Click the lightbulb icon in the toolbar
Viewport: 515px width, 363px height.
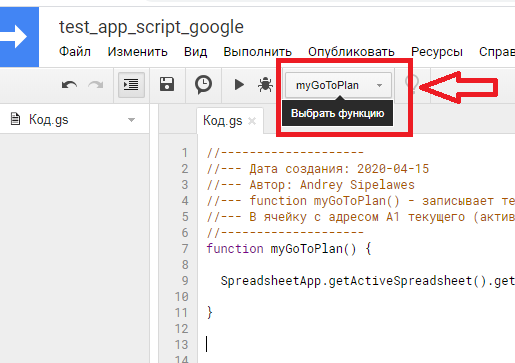412,84
